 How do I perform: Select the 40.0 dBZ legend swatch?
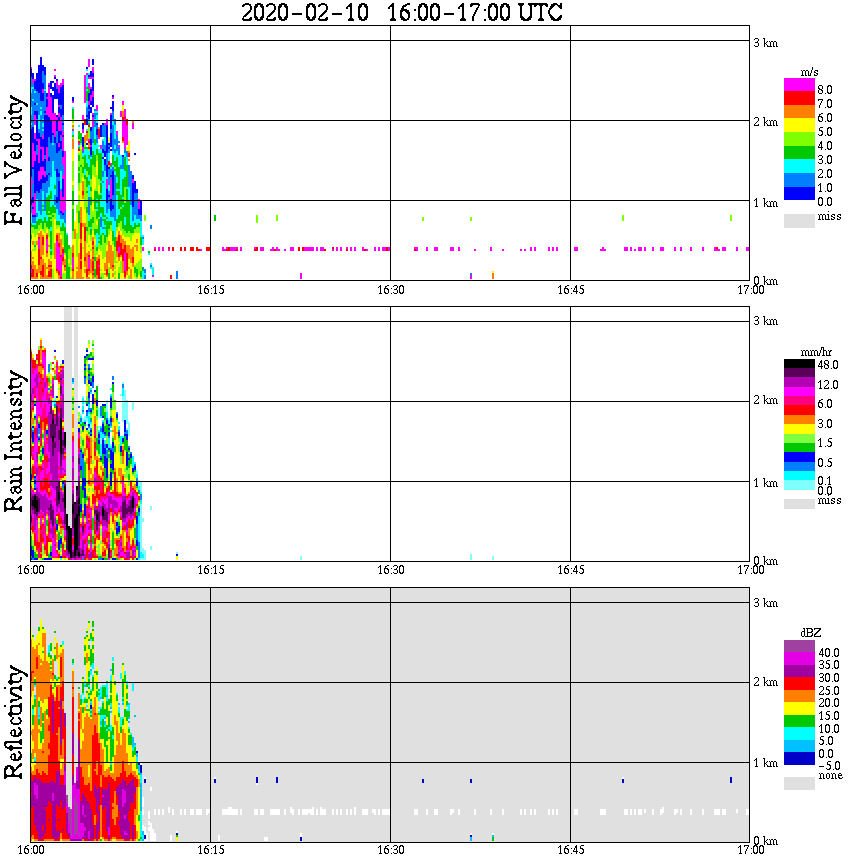point(799,647)
